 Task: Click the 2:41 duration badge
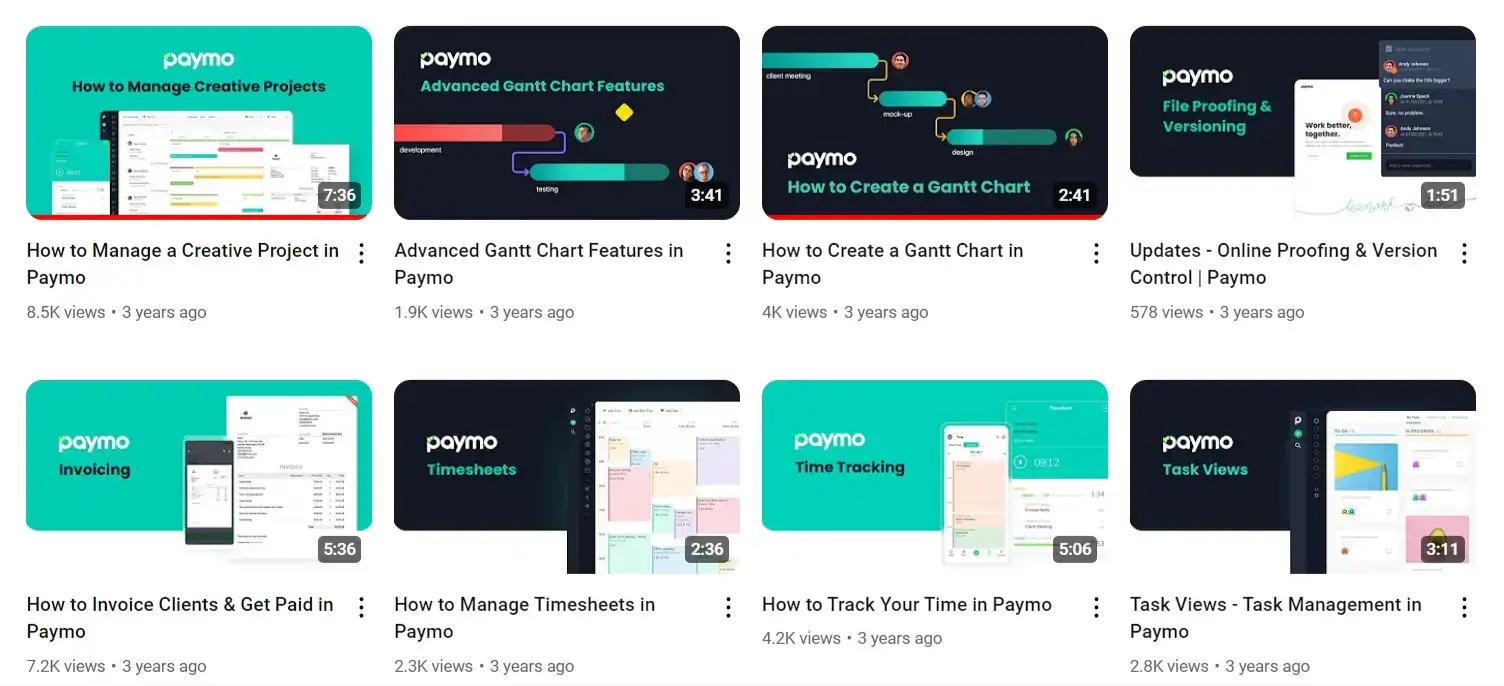[x=1075, y=195]
